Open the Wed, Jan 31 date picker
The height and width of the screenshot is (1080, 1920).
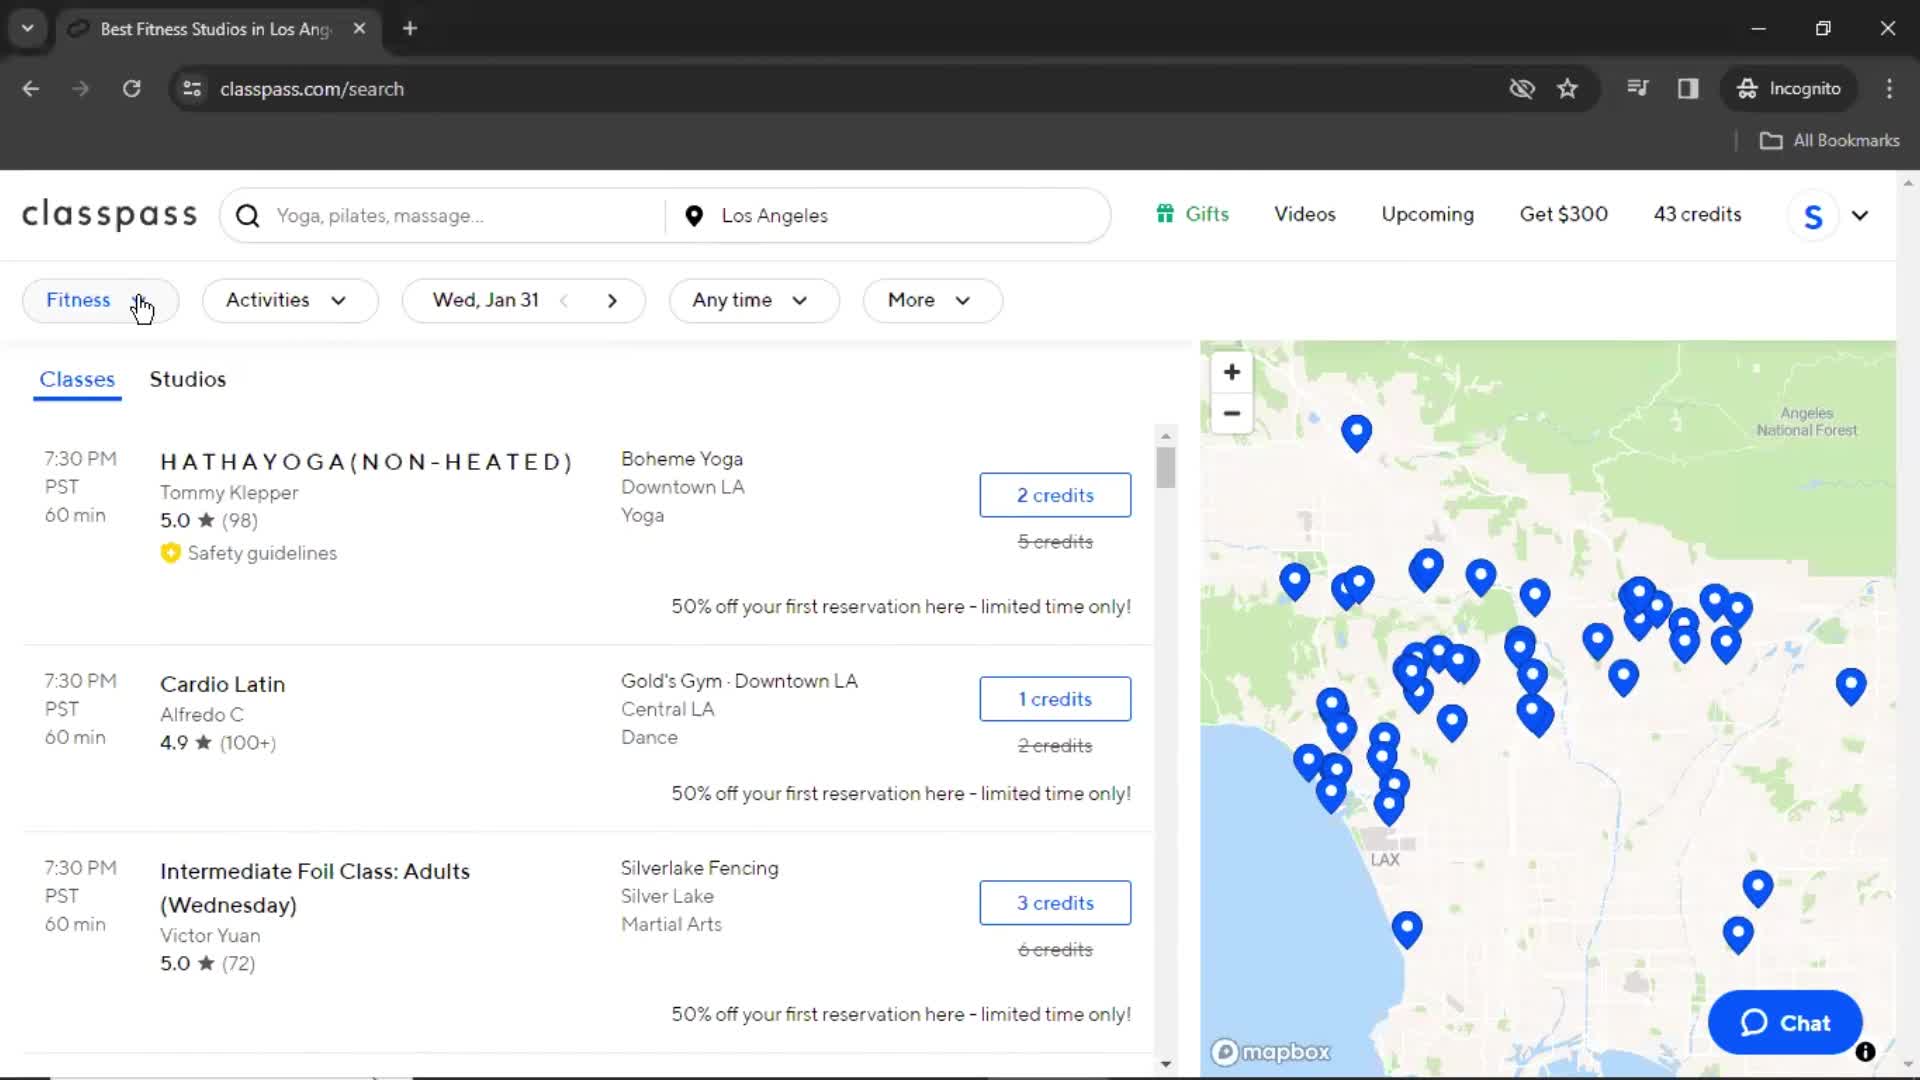point(486,300)
